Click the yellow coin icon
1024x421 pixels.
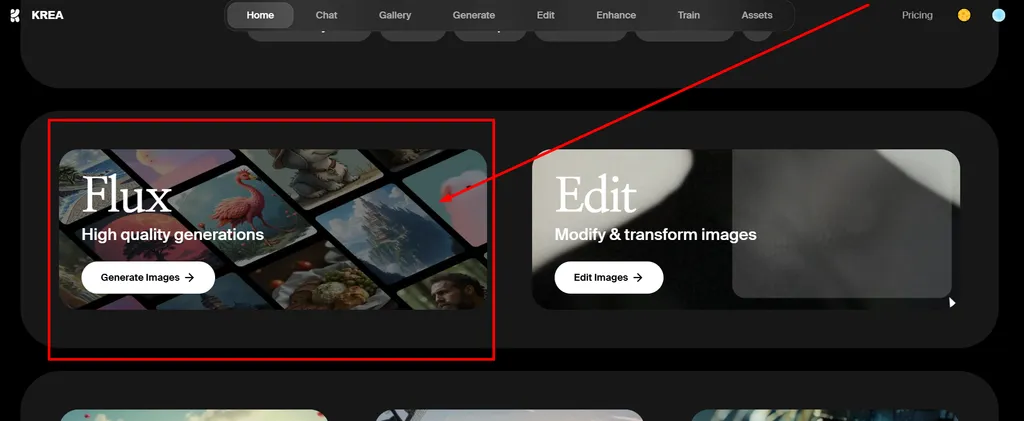click(x=964, y=15)
